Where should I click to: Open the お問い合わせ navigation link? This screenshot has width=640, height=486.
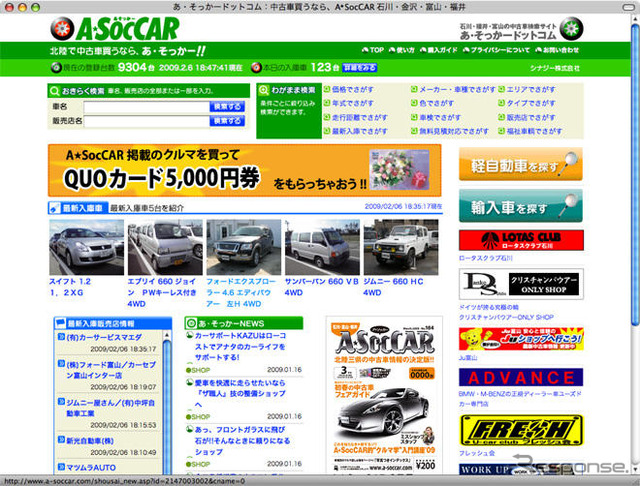click(x=557, y=50)
